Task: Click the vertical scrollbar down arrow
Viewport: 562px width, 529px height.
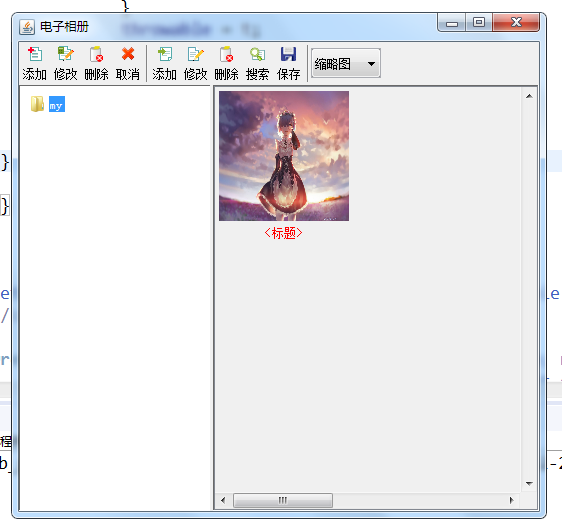Action: 529,483
